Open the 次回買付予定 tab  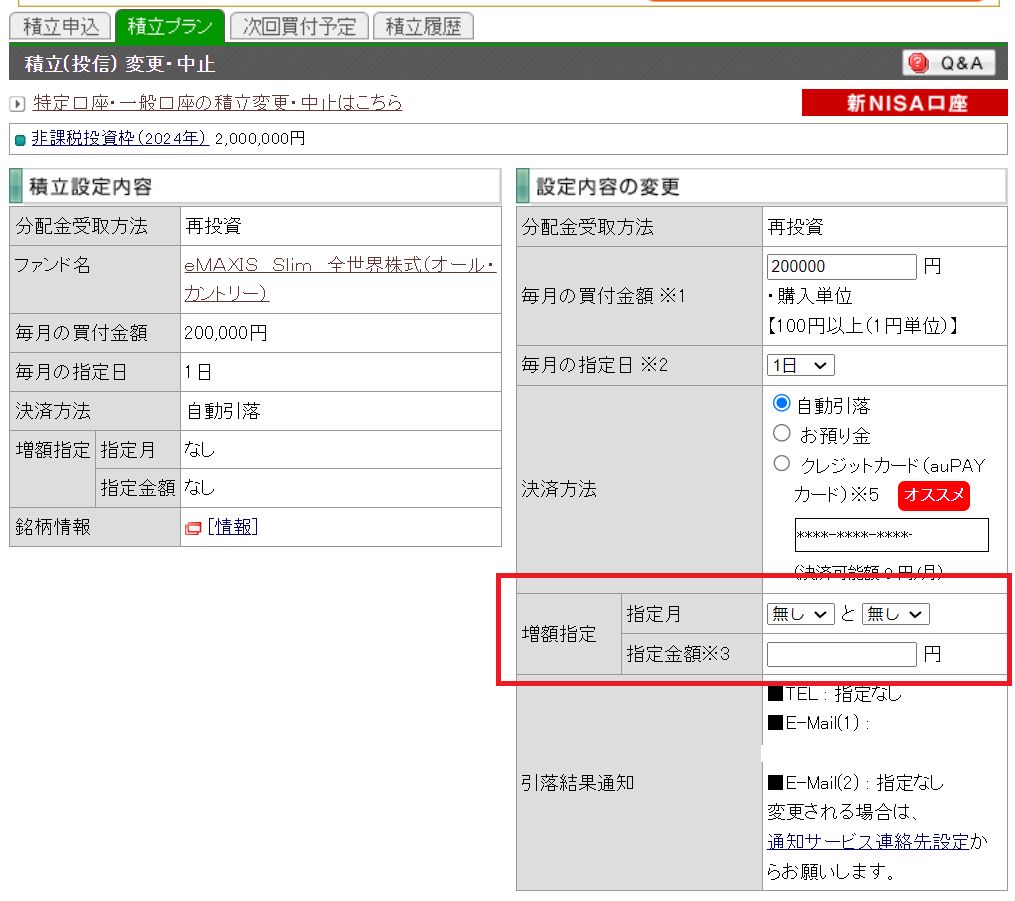click(299, 26)
